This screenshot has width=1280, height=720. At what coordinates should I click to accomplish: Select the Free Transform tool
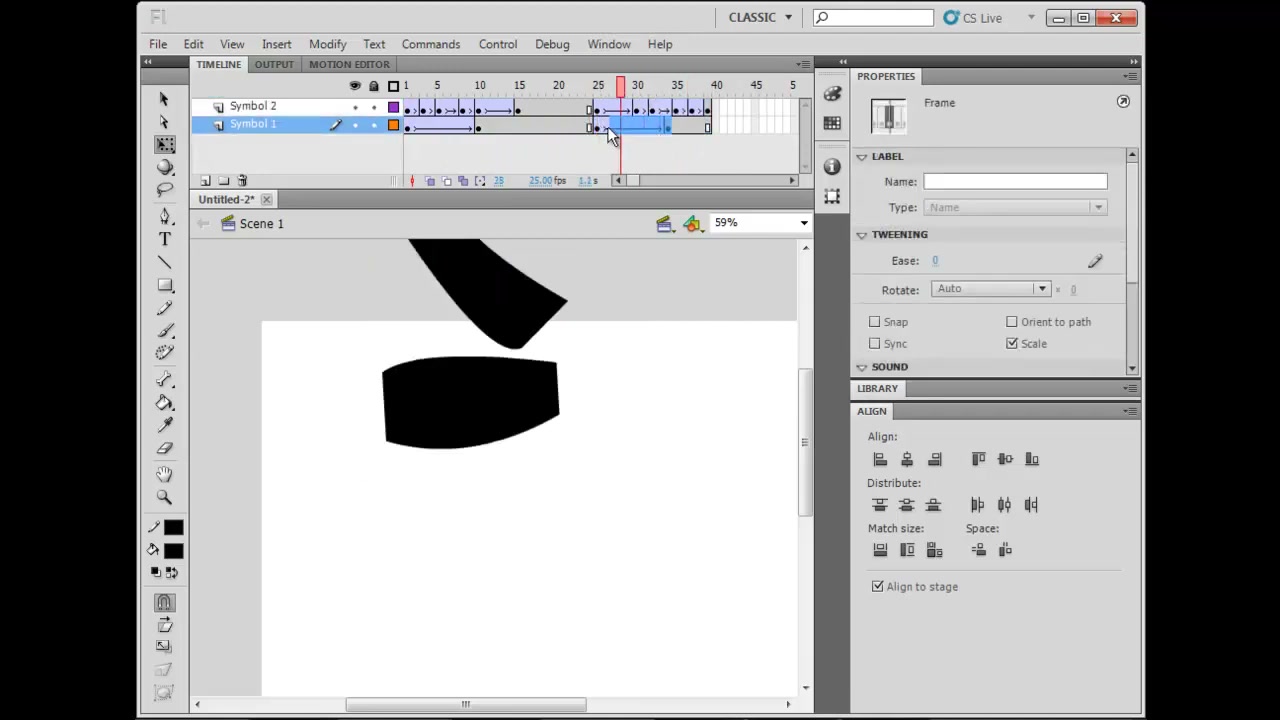click(x=165, y=145)
